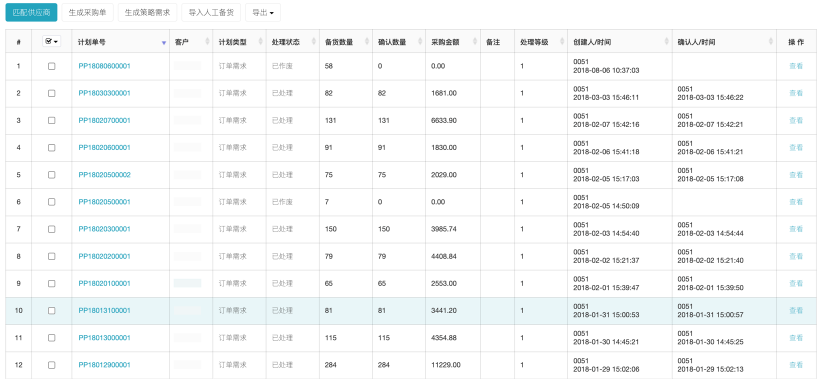Open plan PP18020700001 link
Screen dimensions: 821x379
104,120
